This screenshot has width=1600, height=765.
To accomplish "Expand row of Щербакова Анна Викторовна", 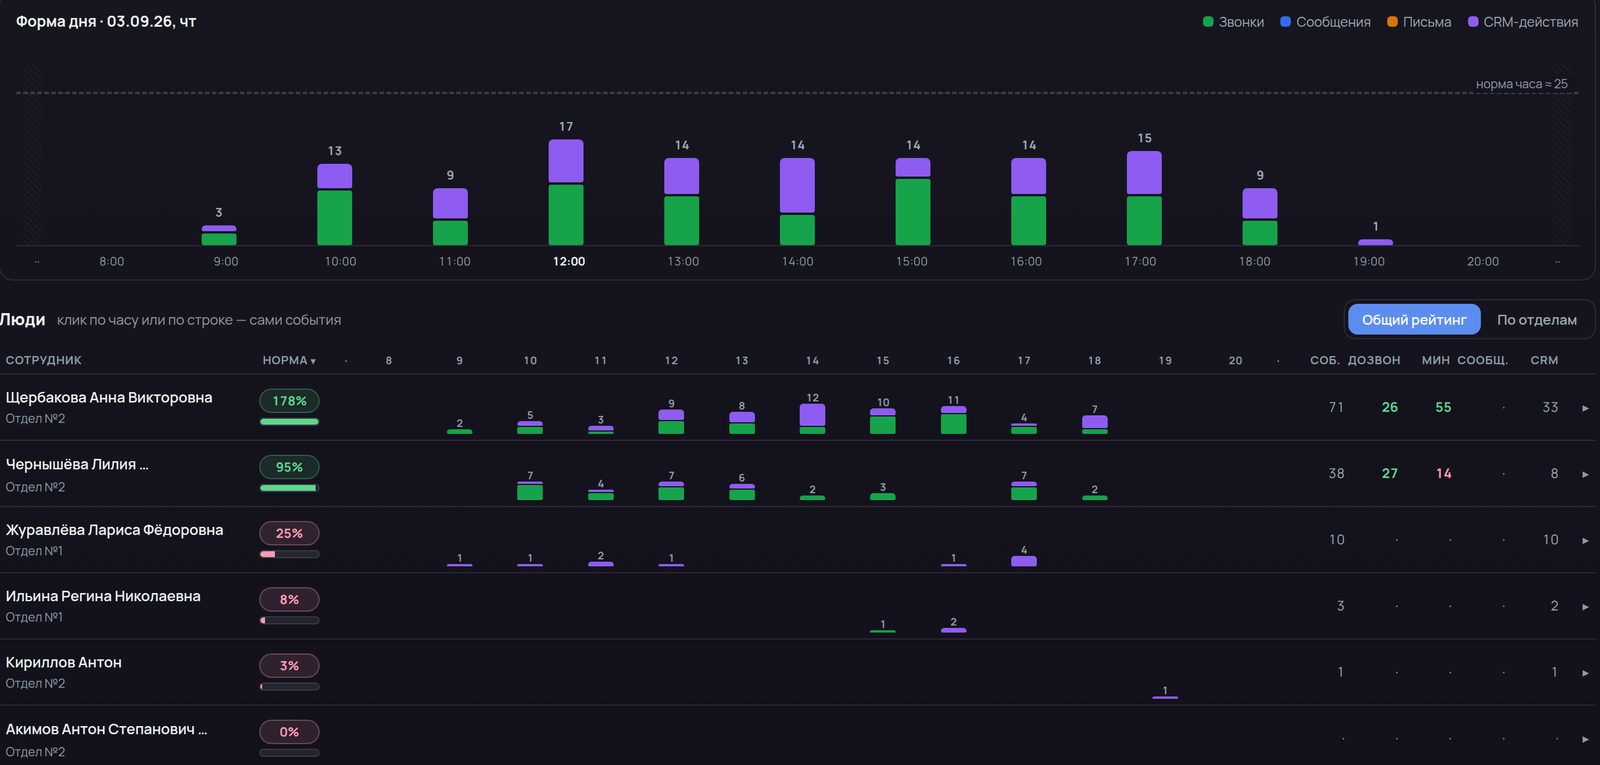I will click(x=1585, y=408).
